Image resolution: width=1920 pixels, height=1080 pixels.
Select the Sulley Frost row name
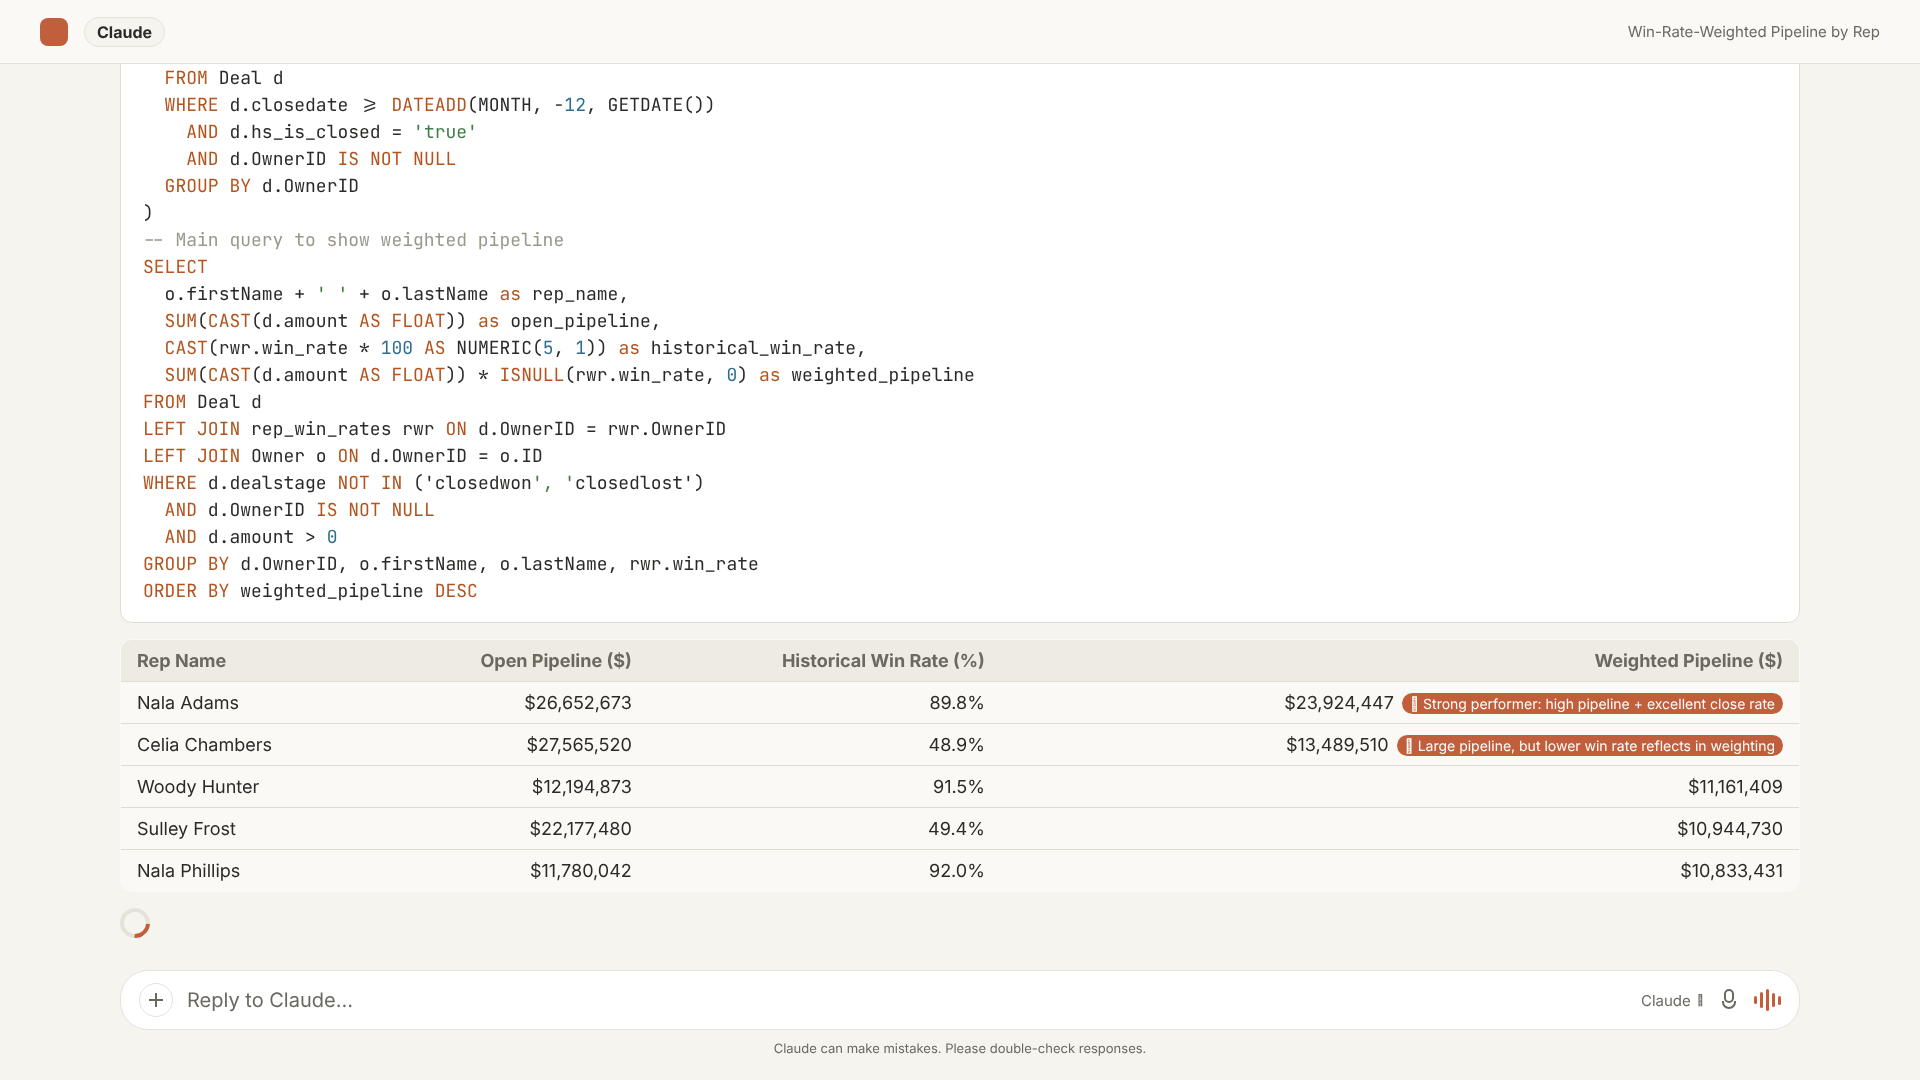(186, 829)
